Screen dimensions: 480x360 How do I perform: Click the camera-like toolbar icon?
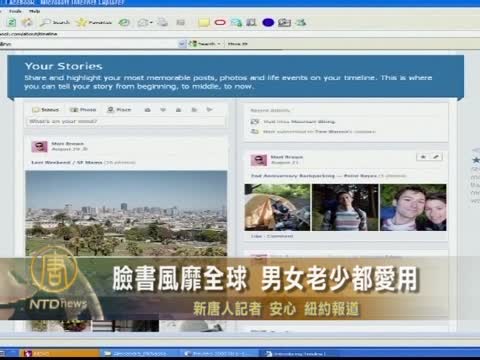point(284,23)
